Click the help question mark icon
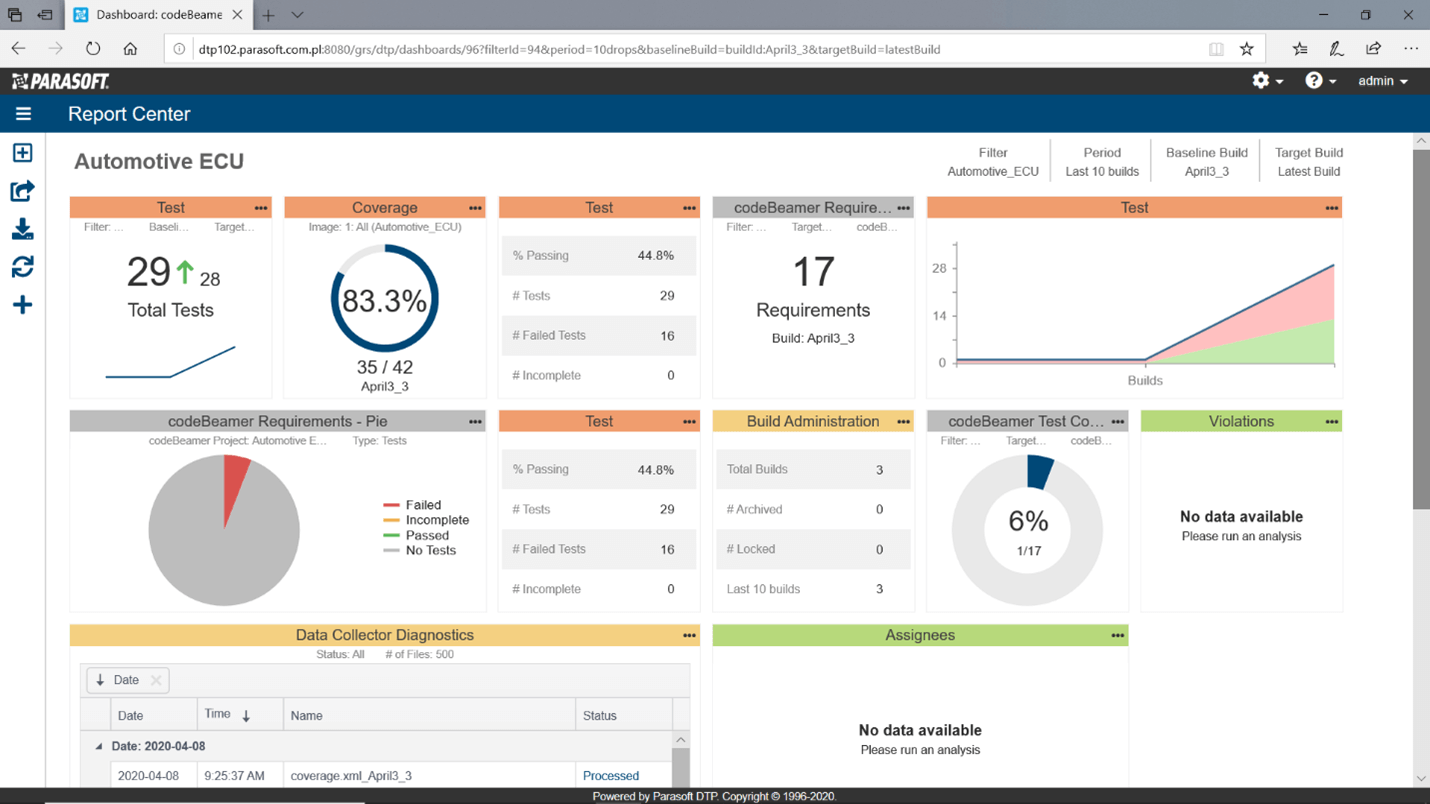This screenshot has height=804, width=1430. coord(1314,80)
